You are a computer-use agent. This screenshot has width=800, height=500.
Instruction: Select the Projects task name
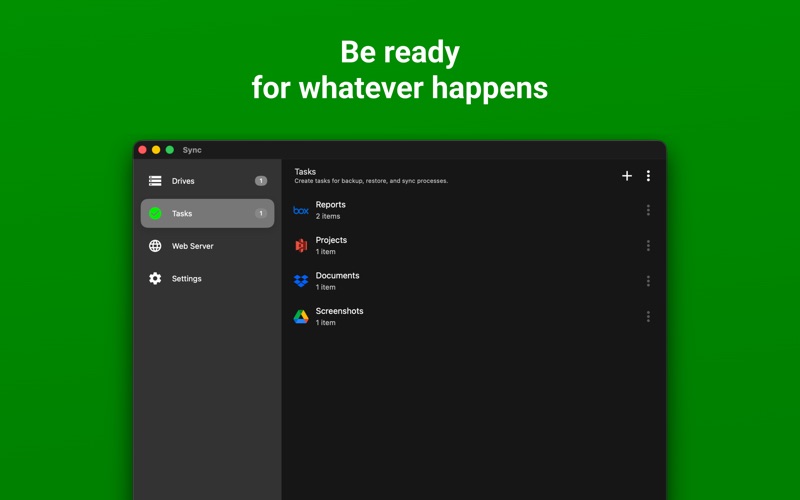pyautogui.click(x=331, y=240)
